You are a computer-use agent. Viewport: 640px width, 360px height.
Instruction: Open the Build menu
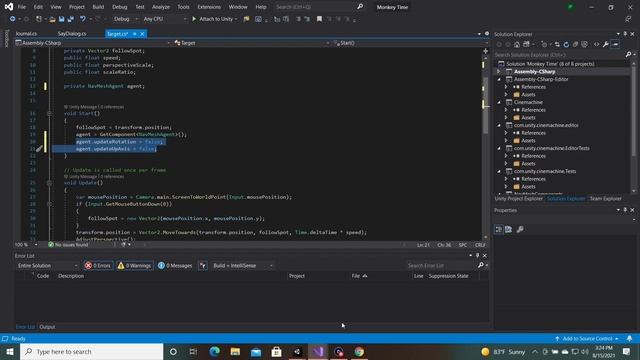point(98,7)
